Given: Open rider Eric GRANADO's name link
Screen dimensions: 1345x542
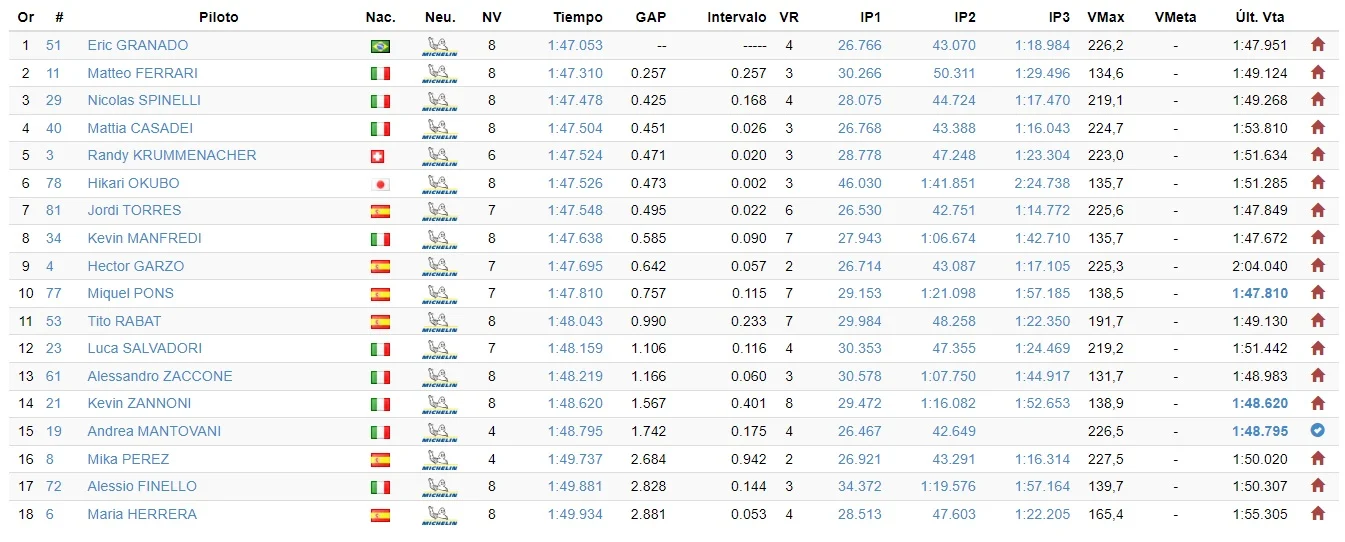Looking at the screenshot, I should (137, 45).
